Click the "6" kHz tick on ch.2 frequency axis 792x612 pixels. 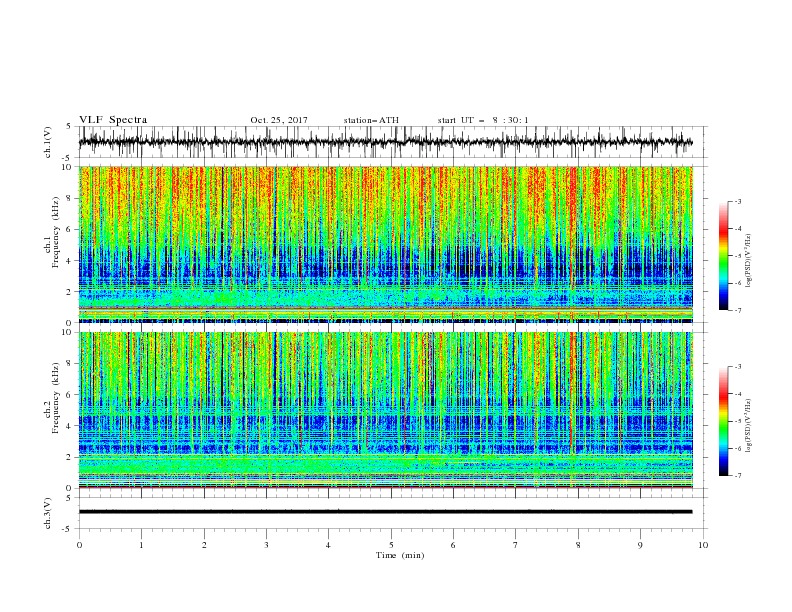pos(70,395)
